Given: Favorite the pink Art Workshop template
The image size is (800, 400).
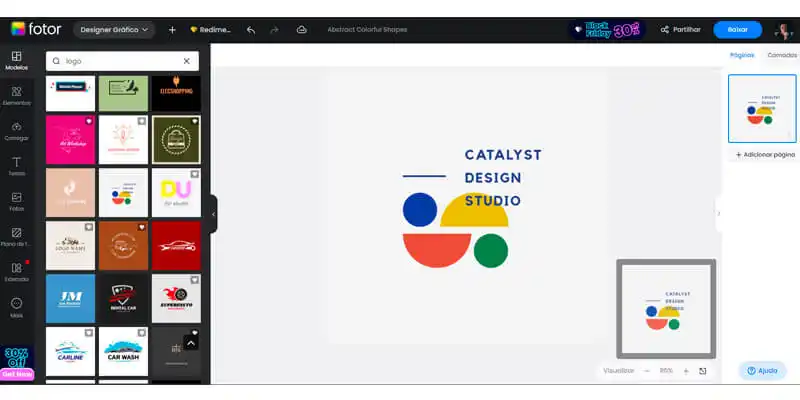Looking at the screenshot, I should [x=89, y=121].
